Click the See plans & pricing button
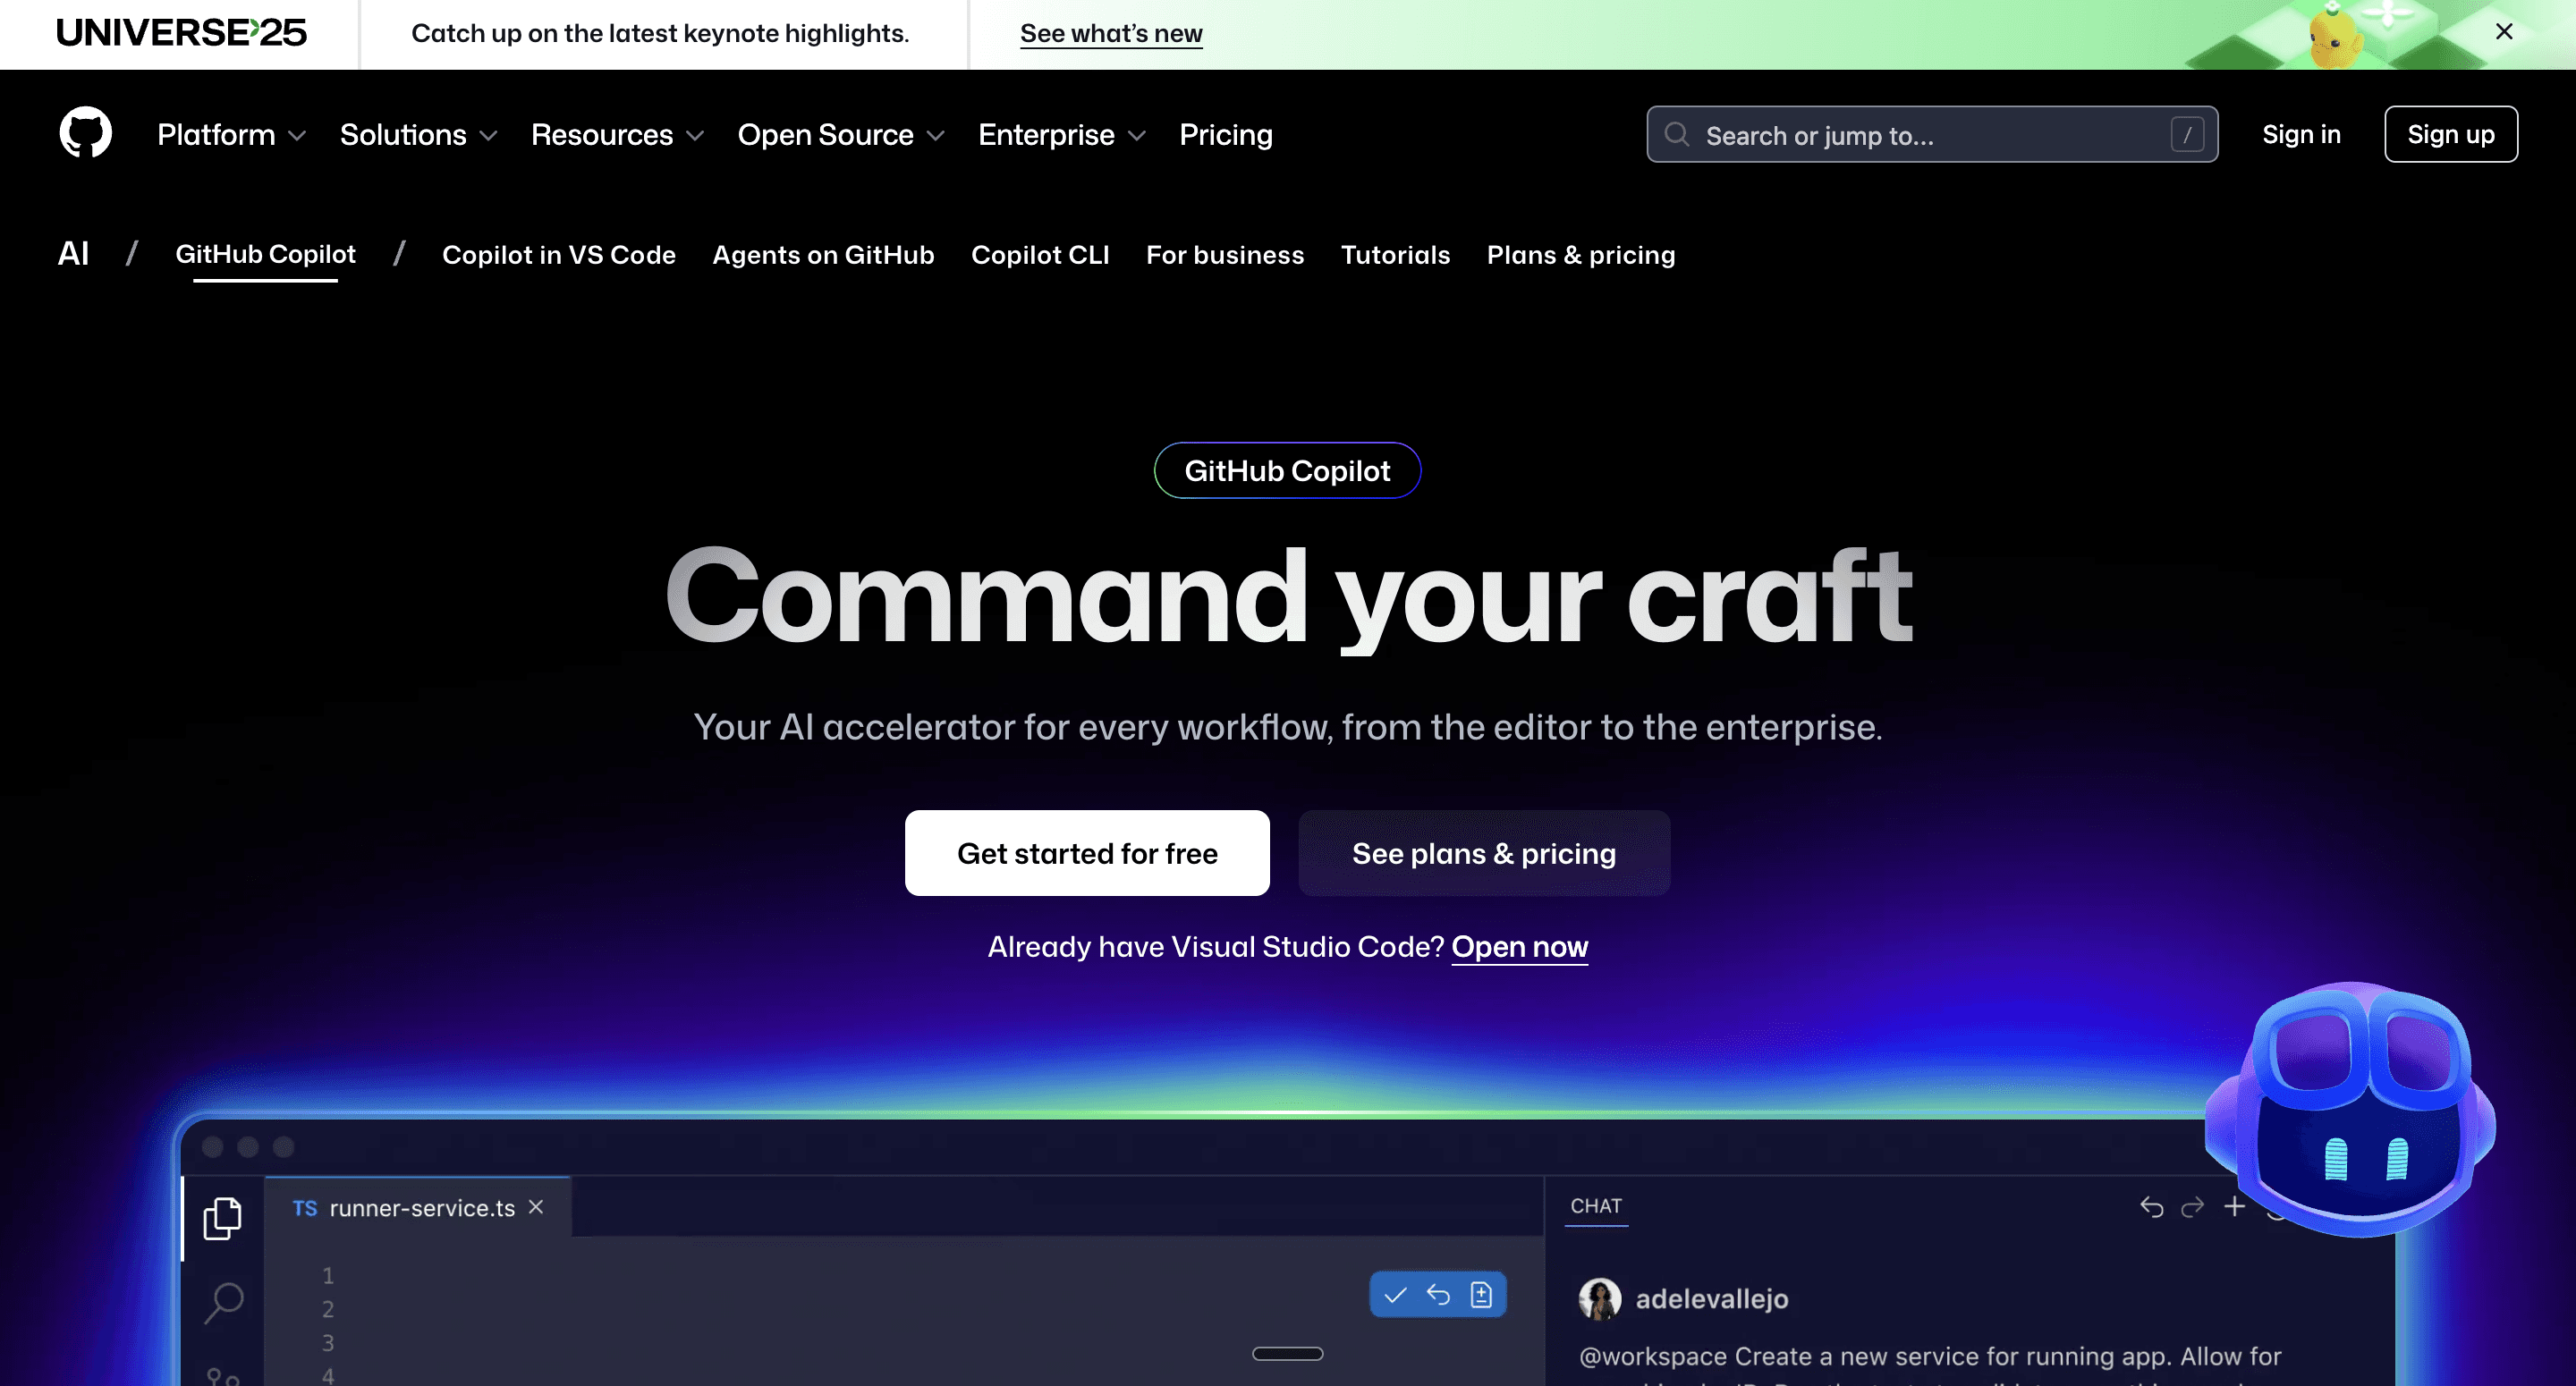Screen dimensions: 2576x1386 coord(1483,853)
